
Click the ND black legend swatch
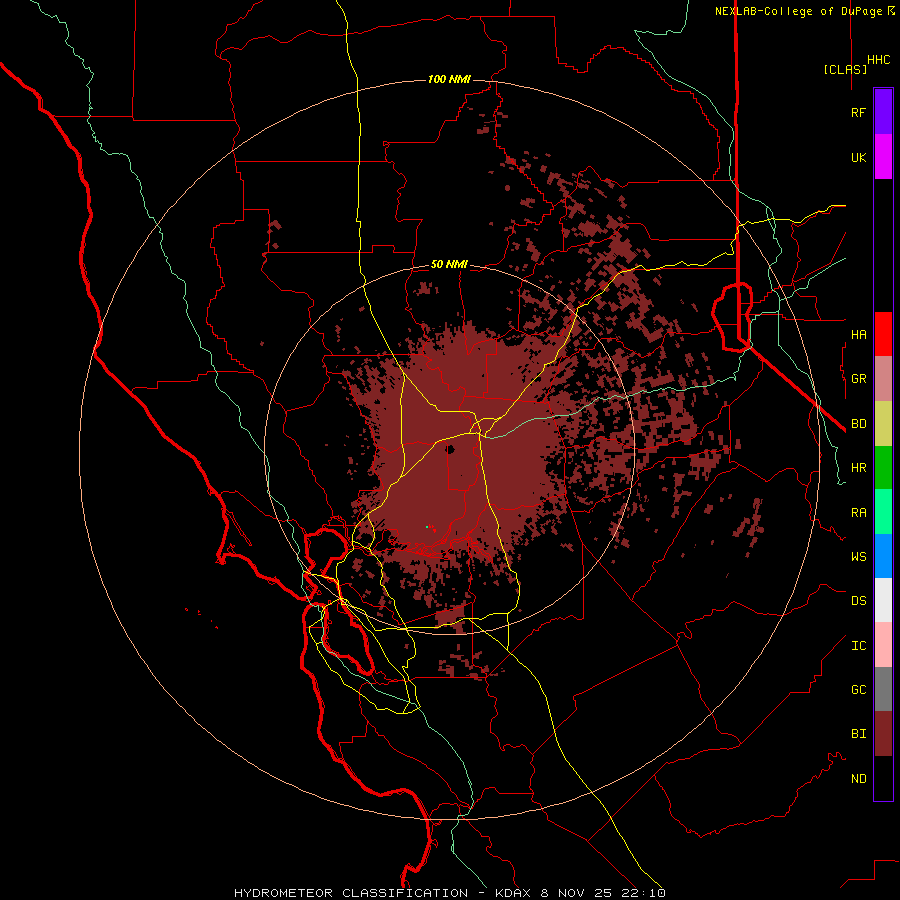[x=883, y=778]
